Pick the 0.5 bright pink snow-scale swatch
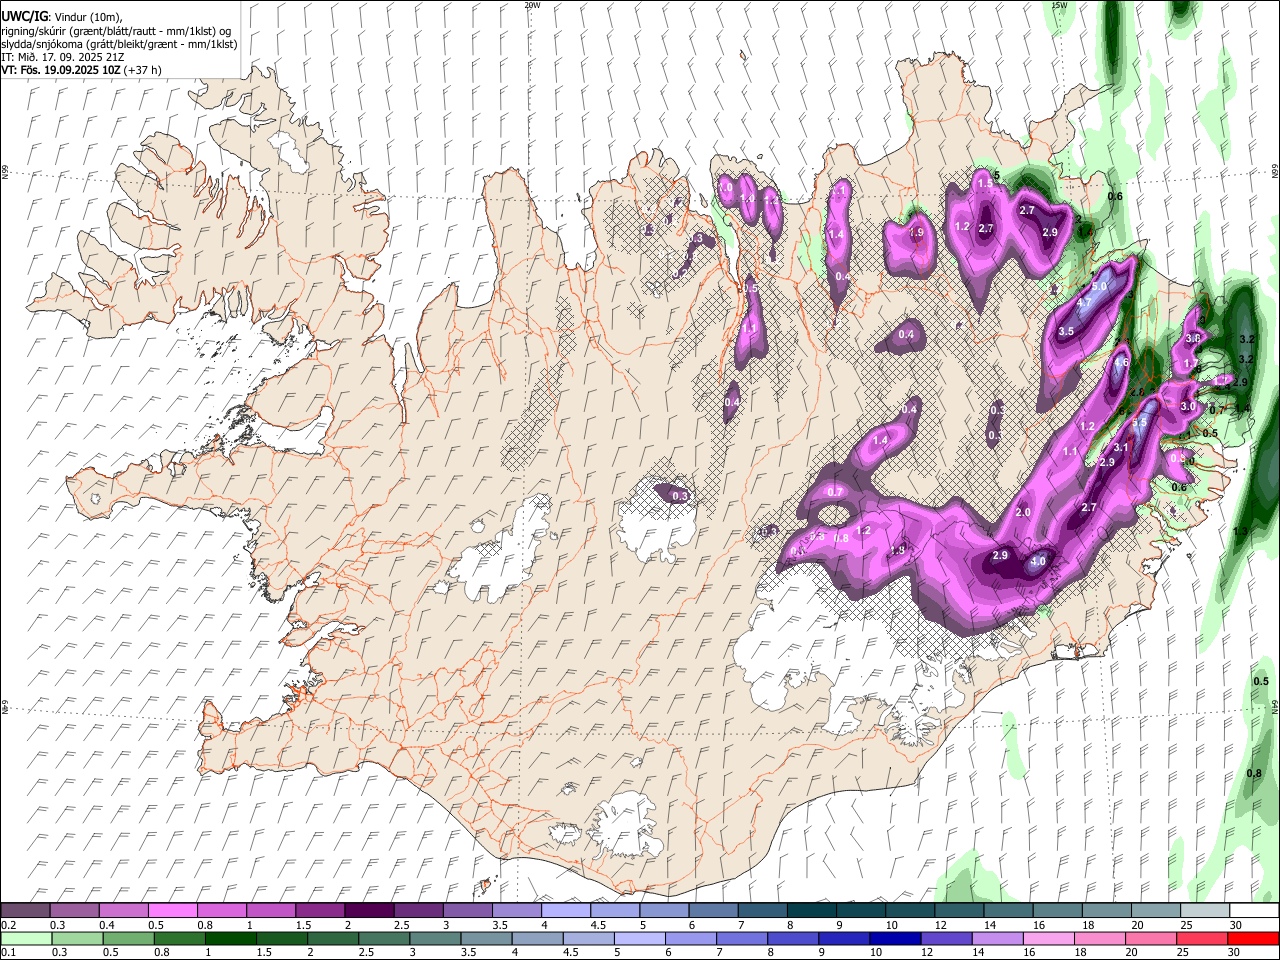This screenshot has width=1280, height=960. click(173, 911)
